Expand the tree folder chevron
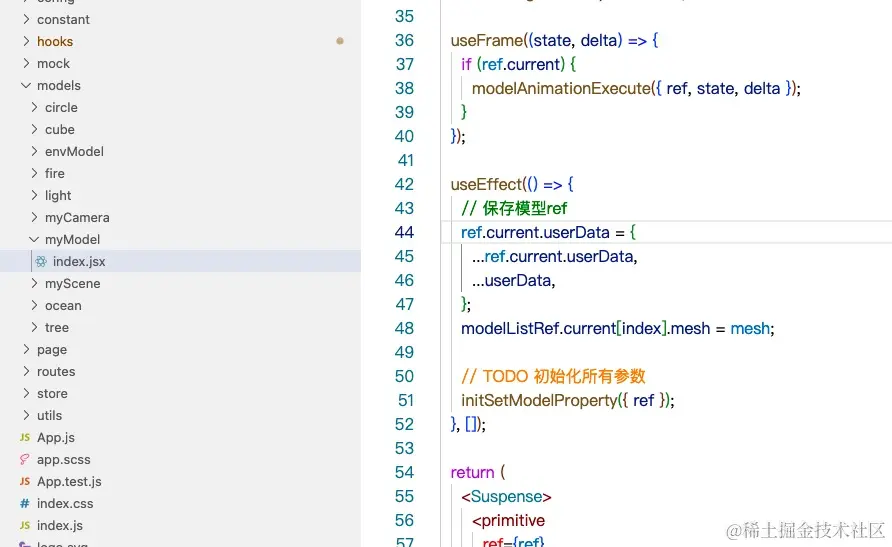892x547 pixels. 34,327
